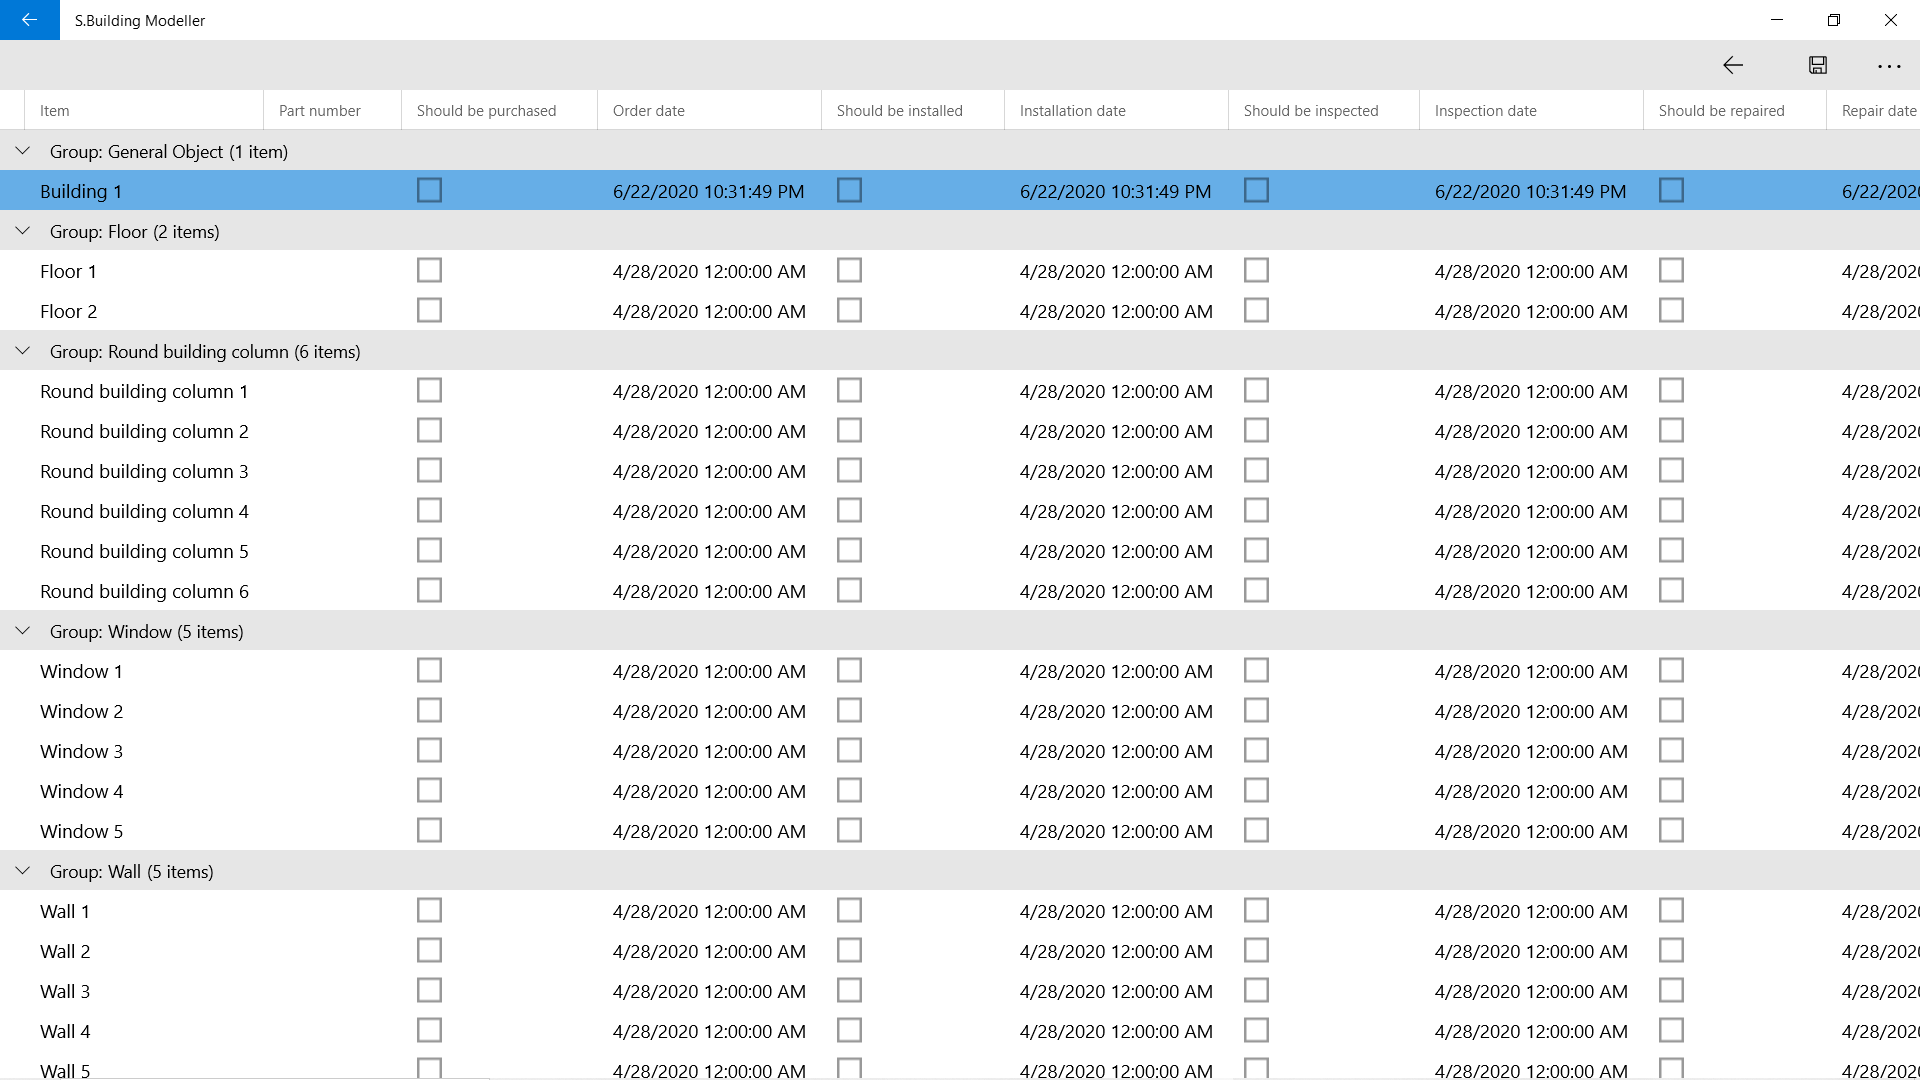Collapse the General Object group
This screenshot has height=1080, width=1920.
point(23,151)
